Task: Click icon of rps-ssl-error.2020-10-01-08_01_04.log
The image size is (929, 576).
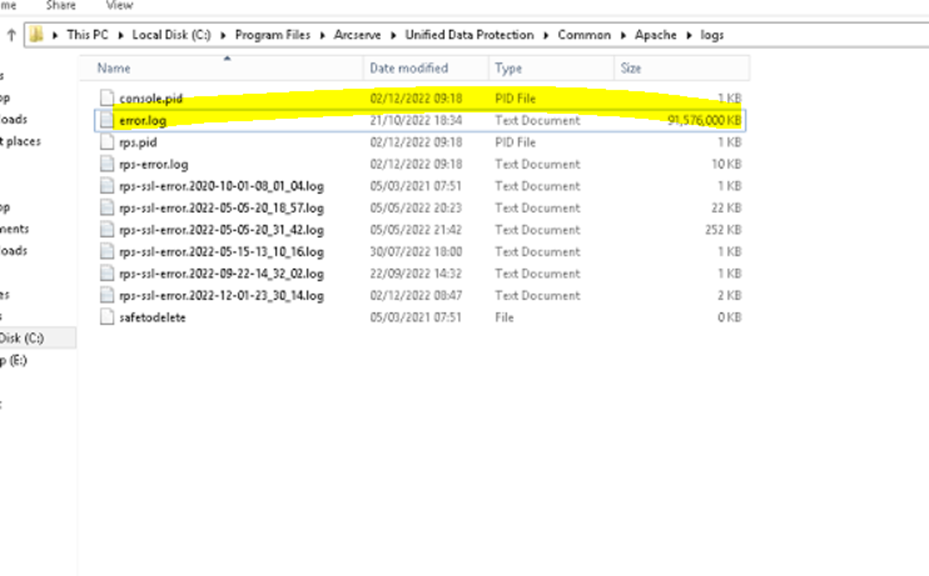Action: (107, 186)
